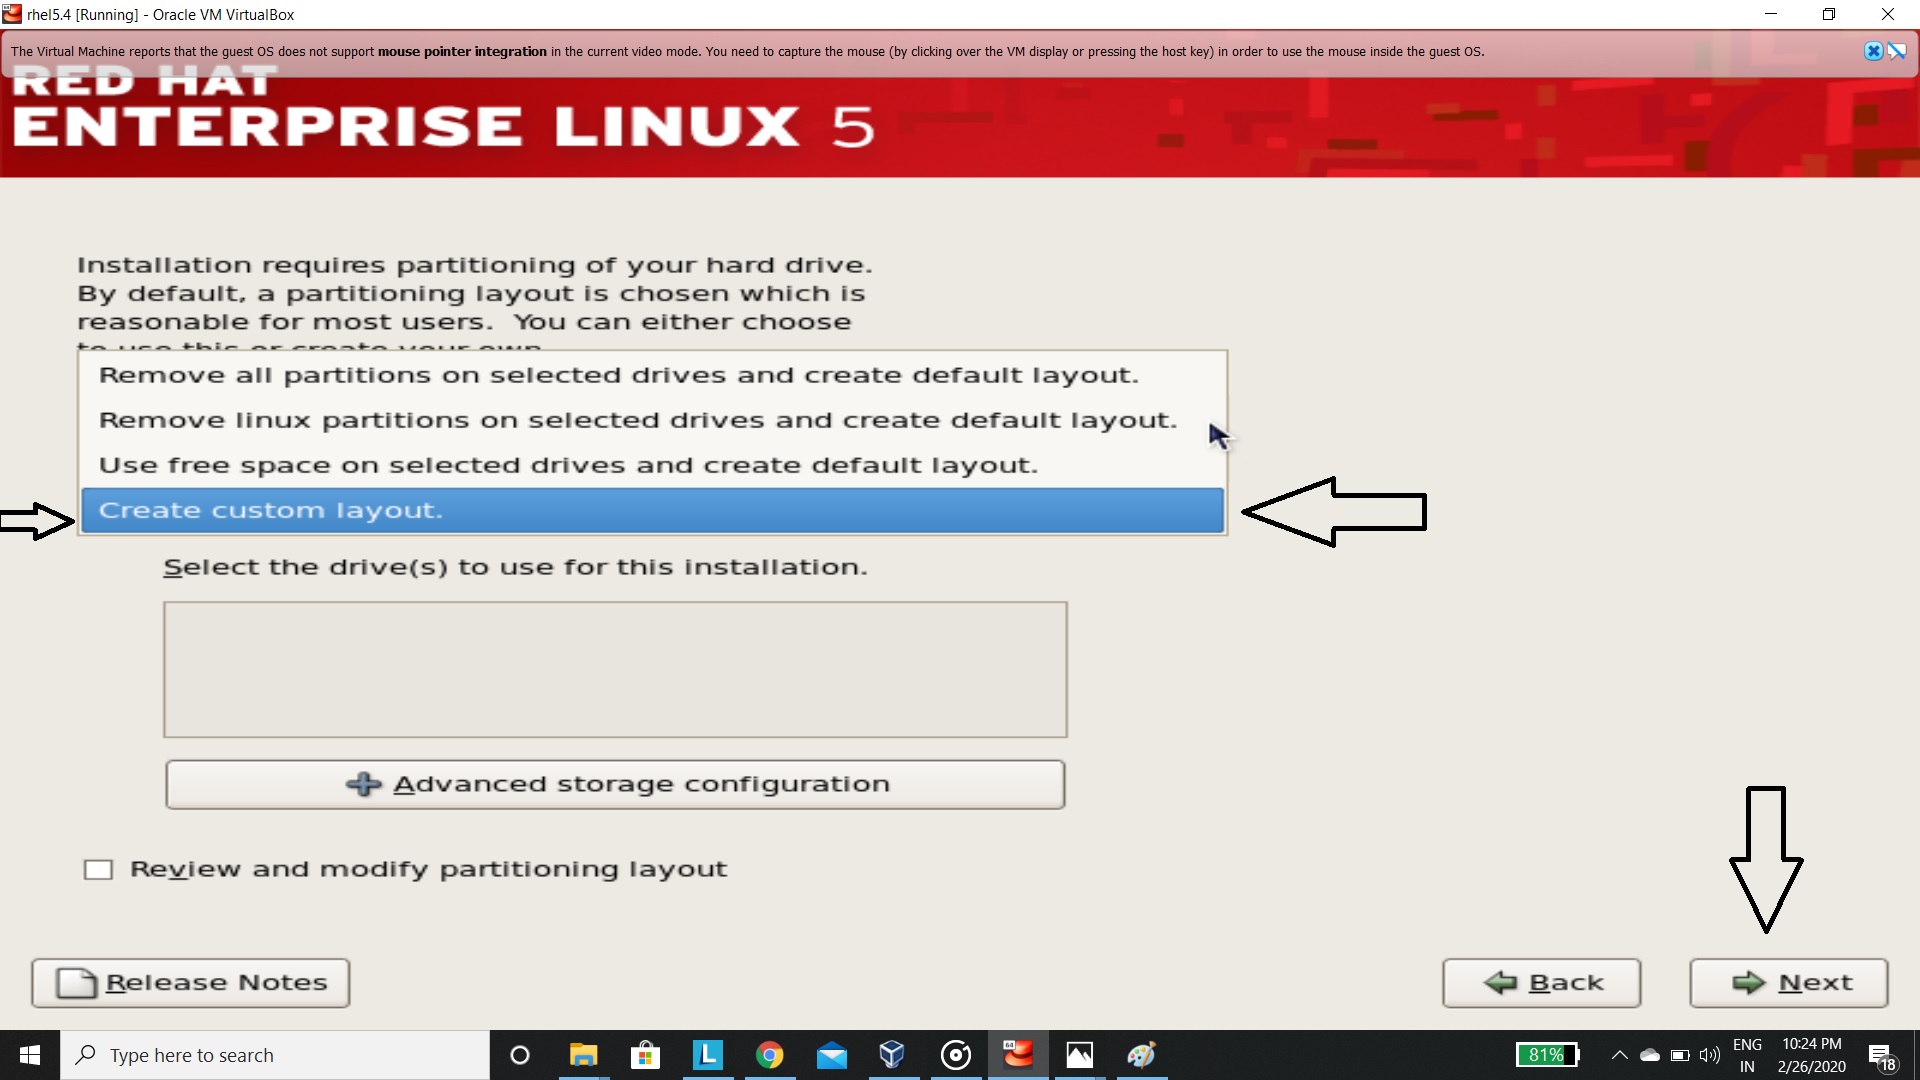Choose 'Remove all partitions' layout option

click(618, 375)
